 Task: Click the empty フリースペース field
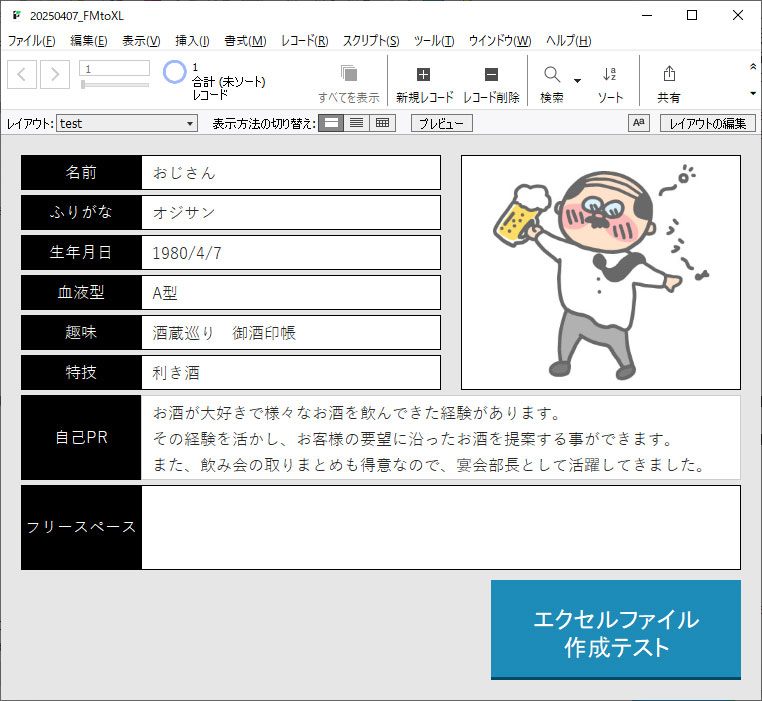pos(441,527)
